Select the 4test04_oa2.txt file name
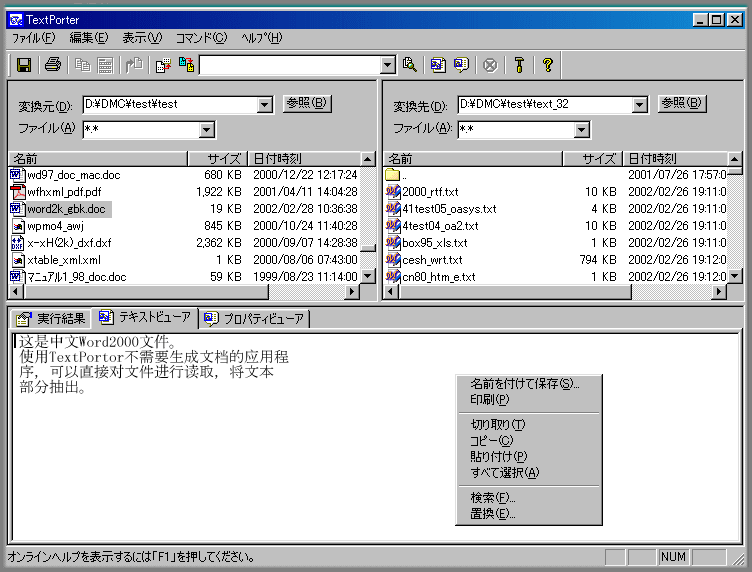Image resolution: width=752 pixels, height=572 pixels. coord(440,226)
